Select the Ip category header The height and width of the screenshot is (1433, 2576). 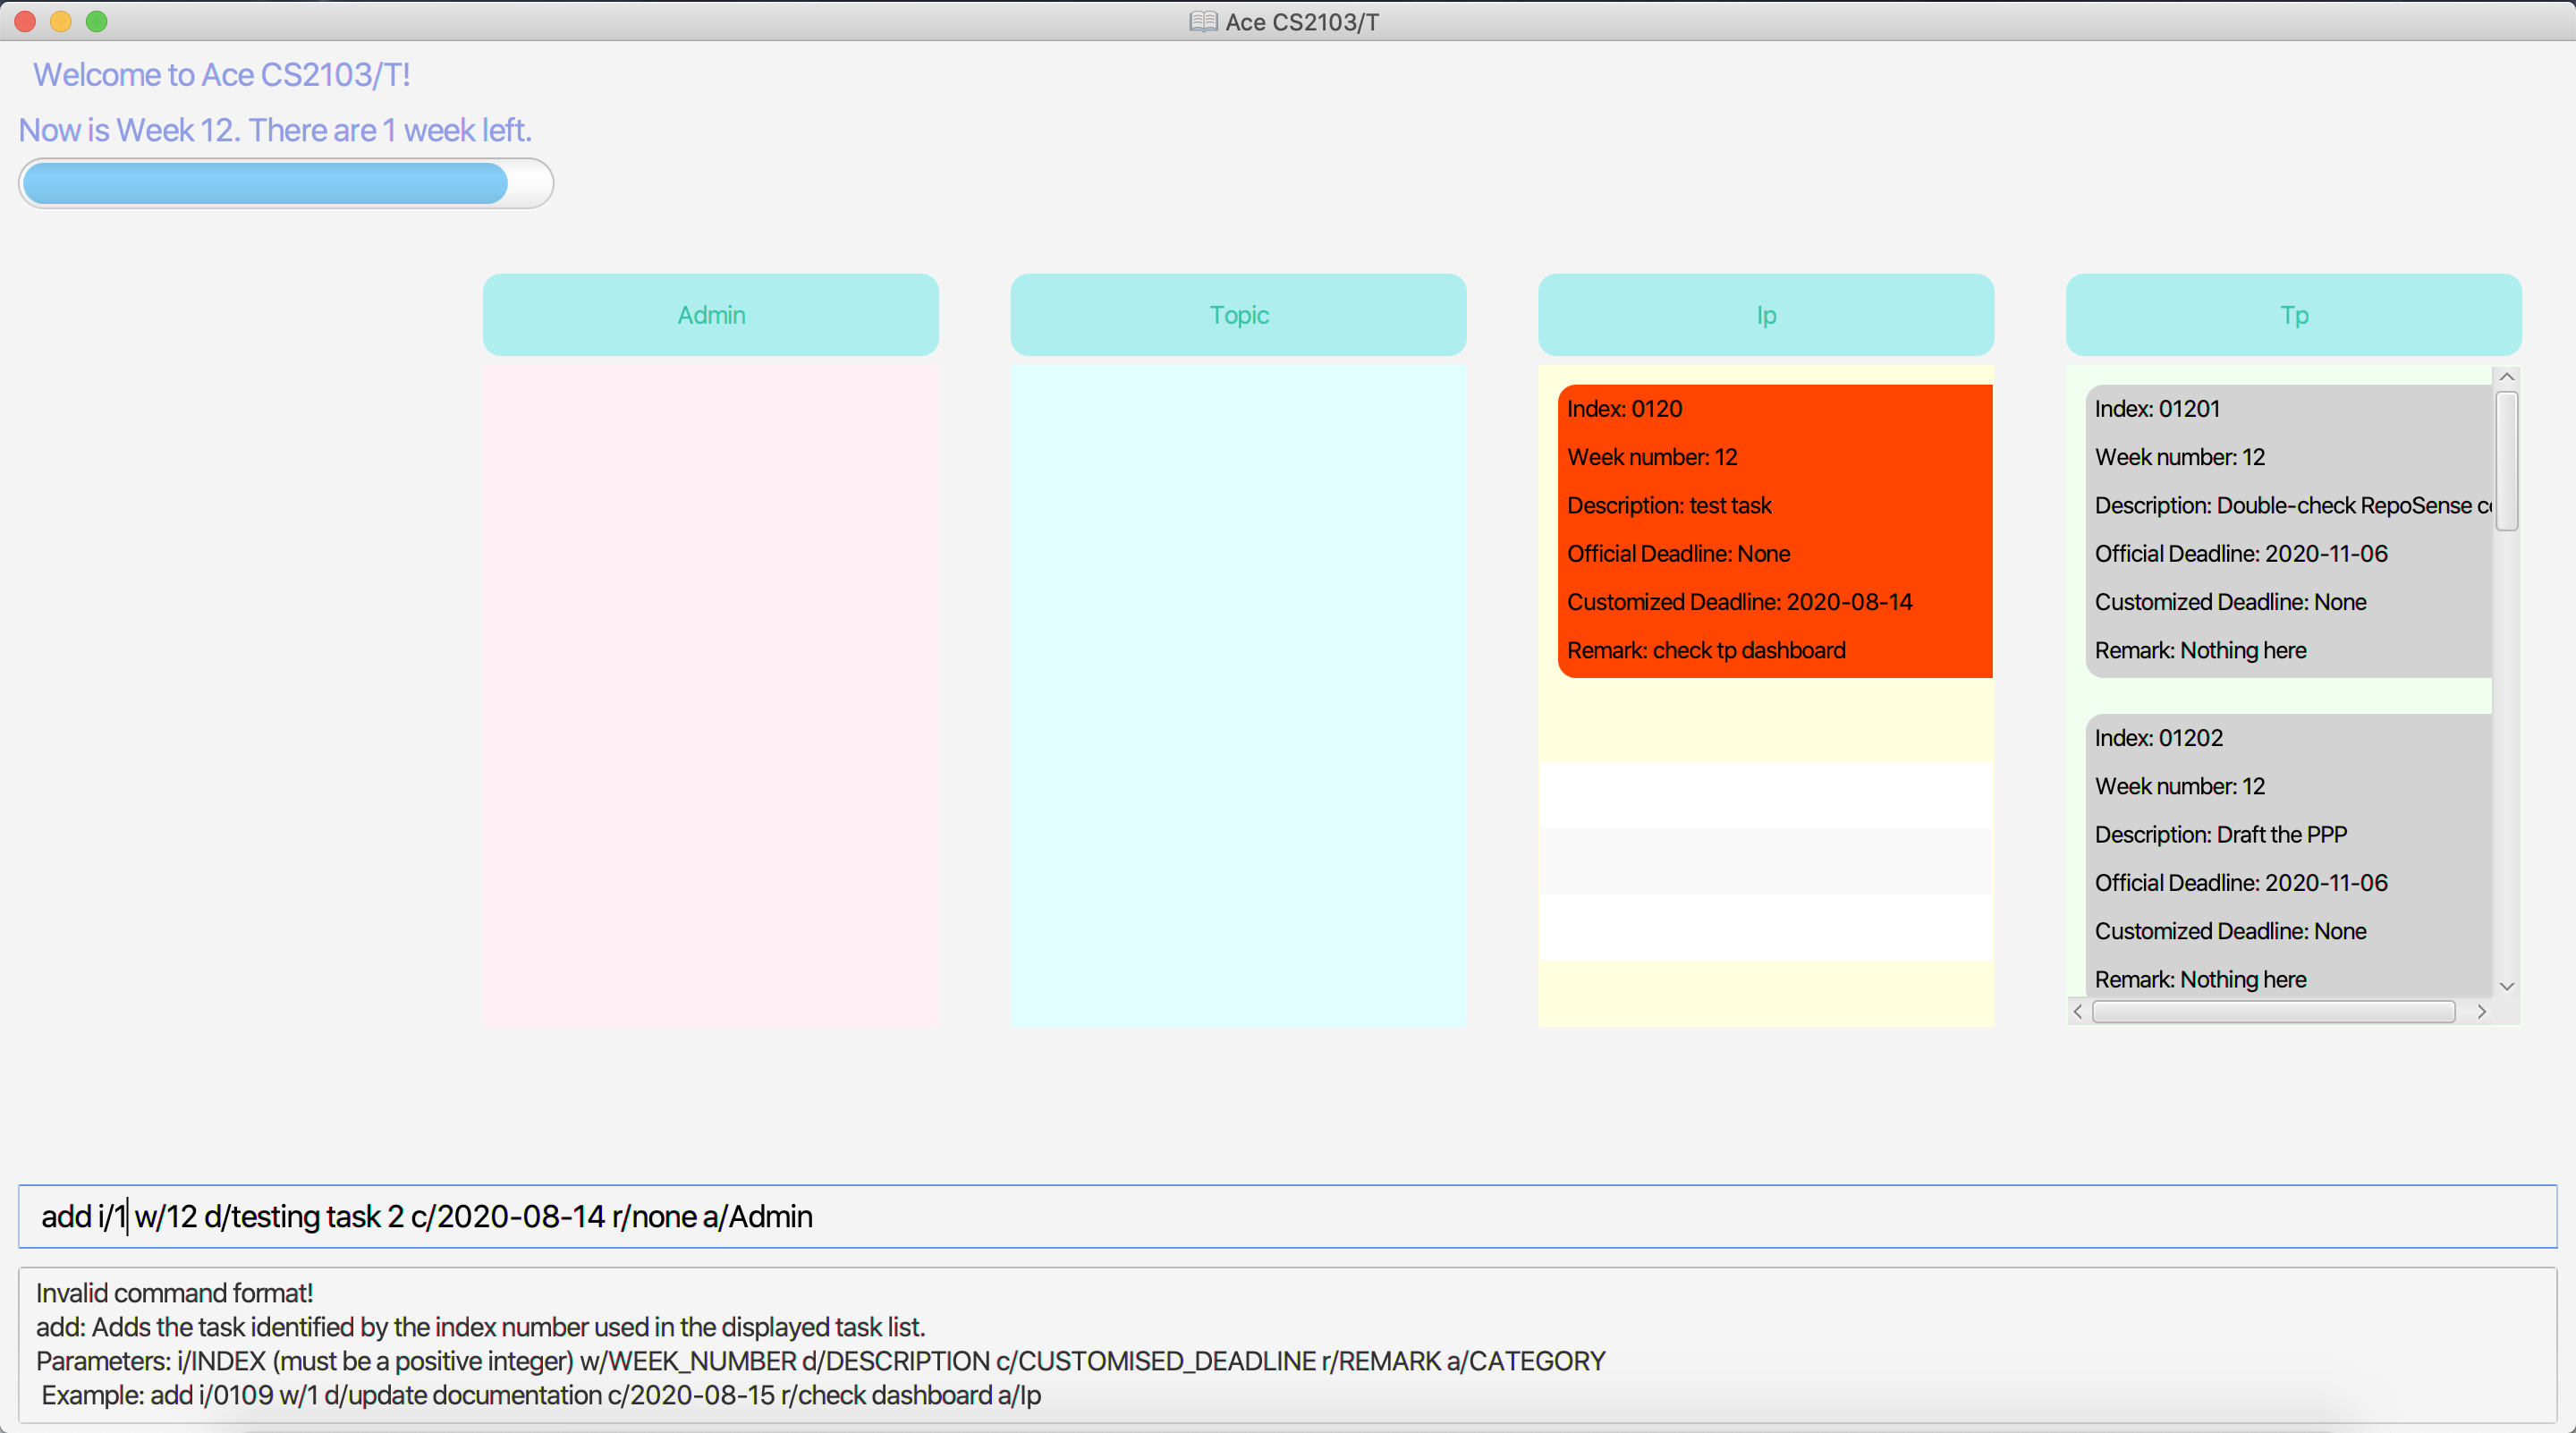point(1766,315)
